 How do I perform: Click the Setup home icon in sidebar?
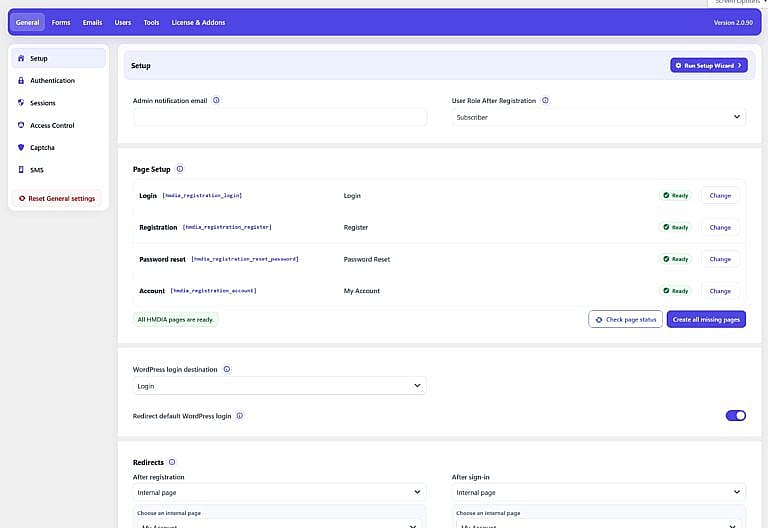pyautogui.click(x=21, y=58)
